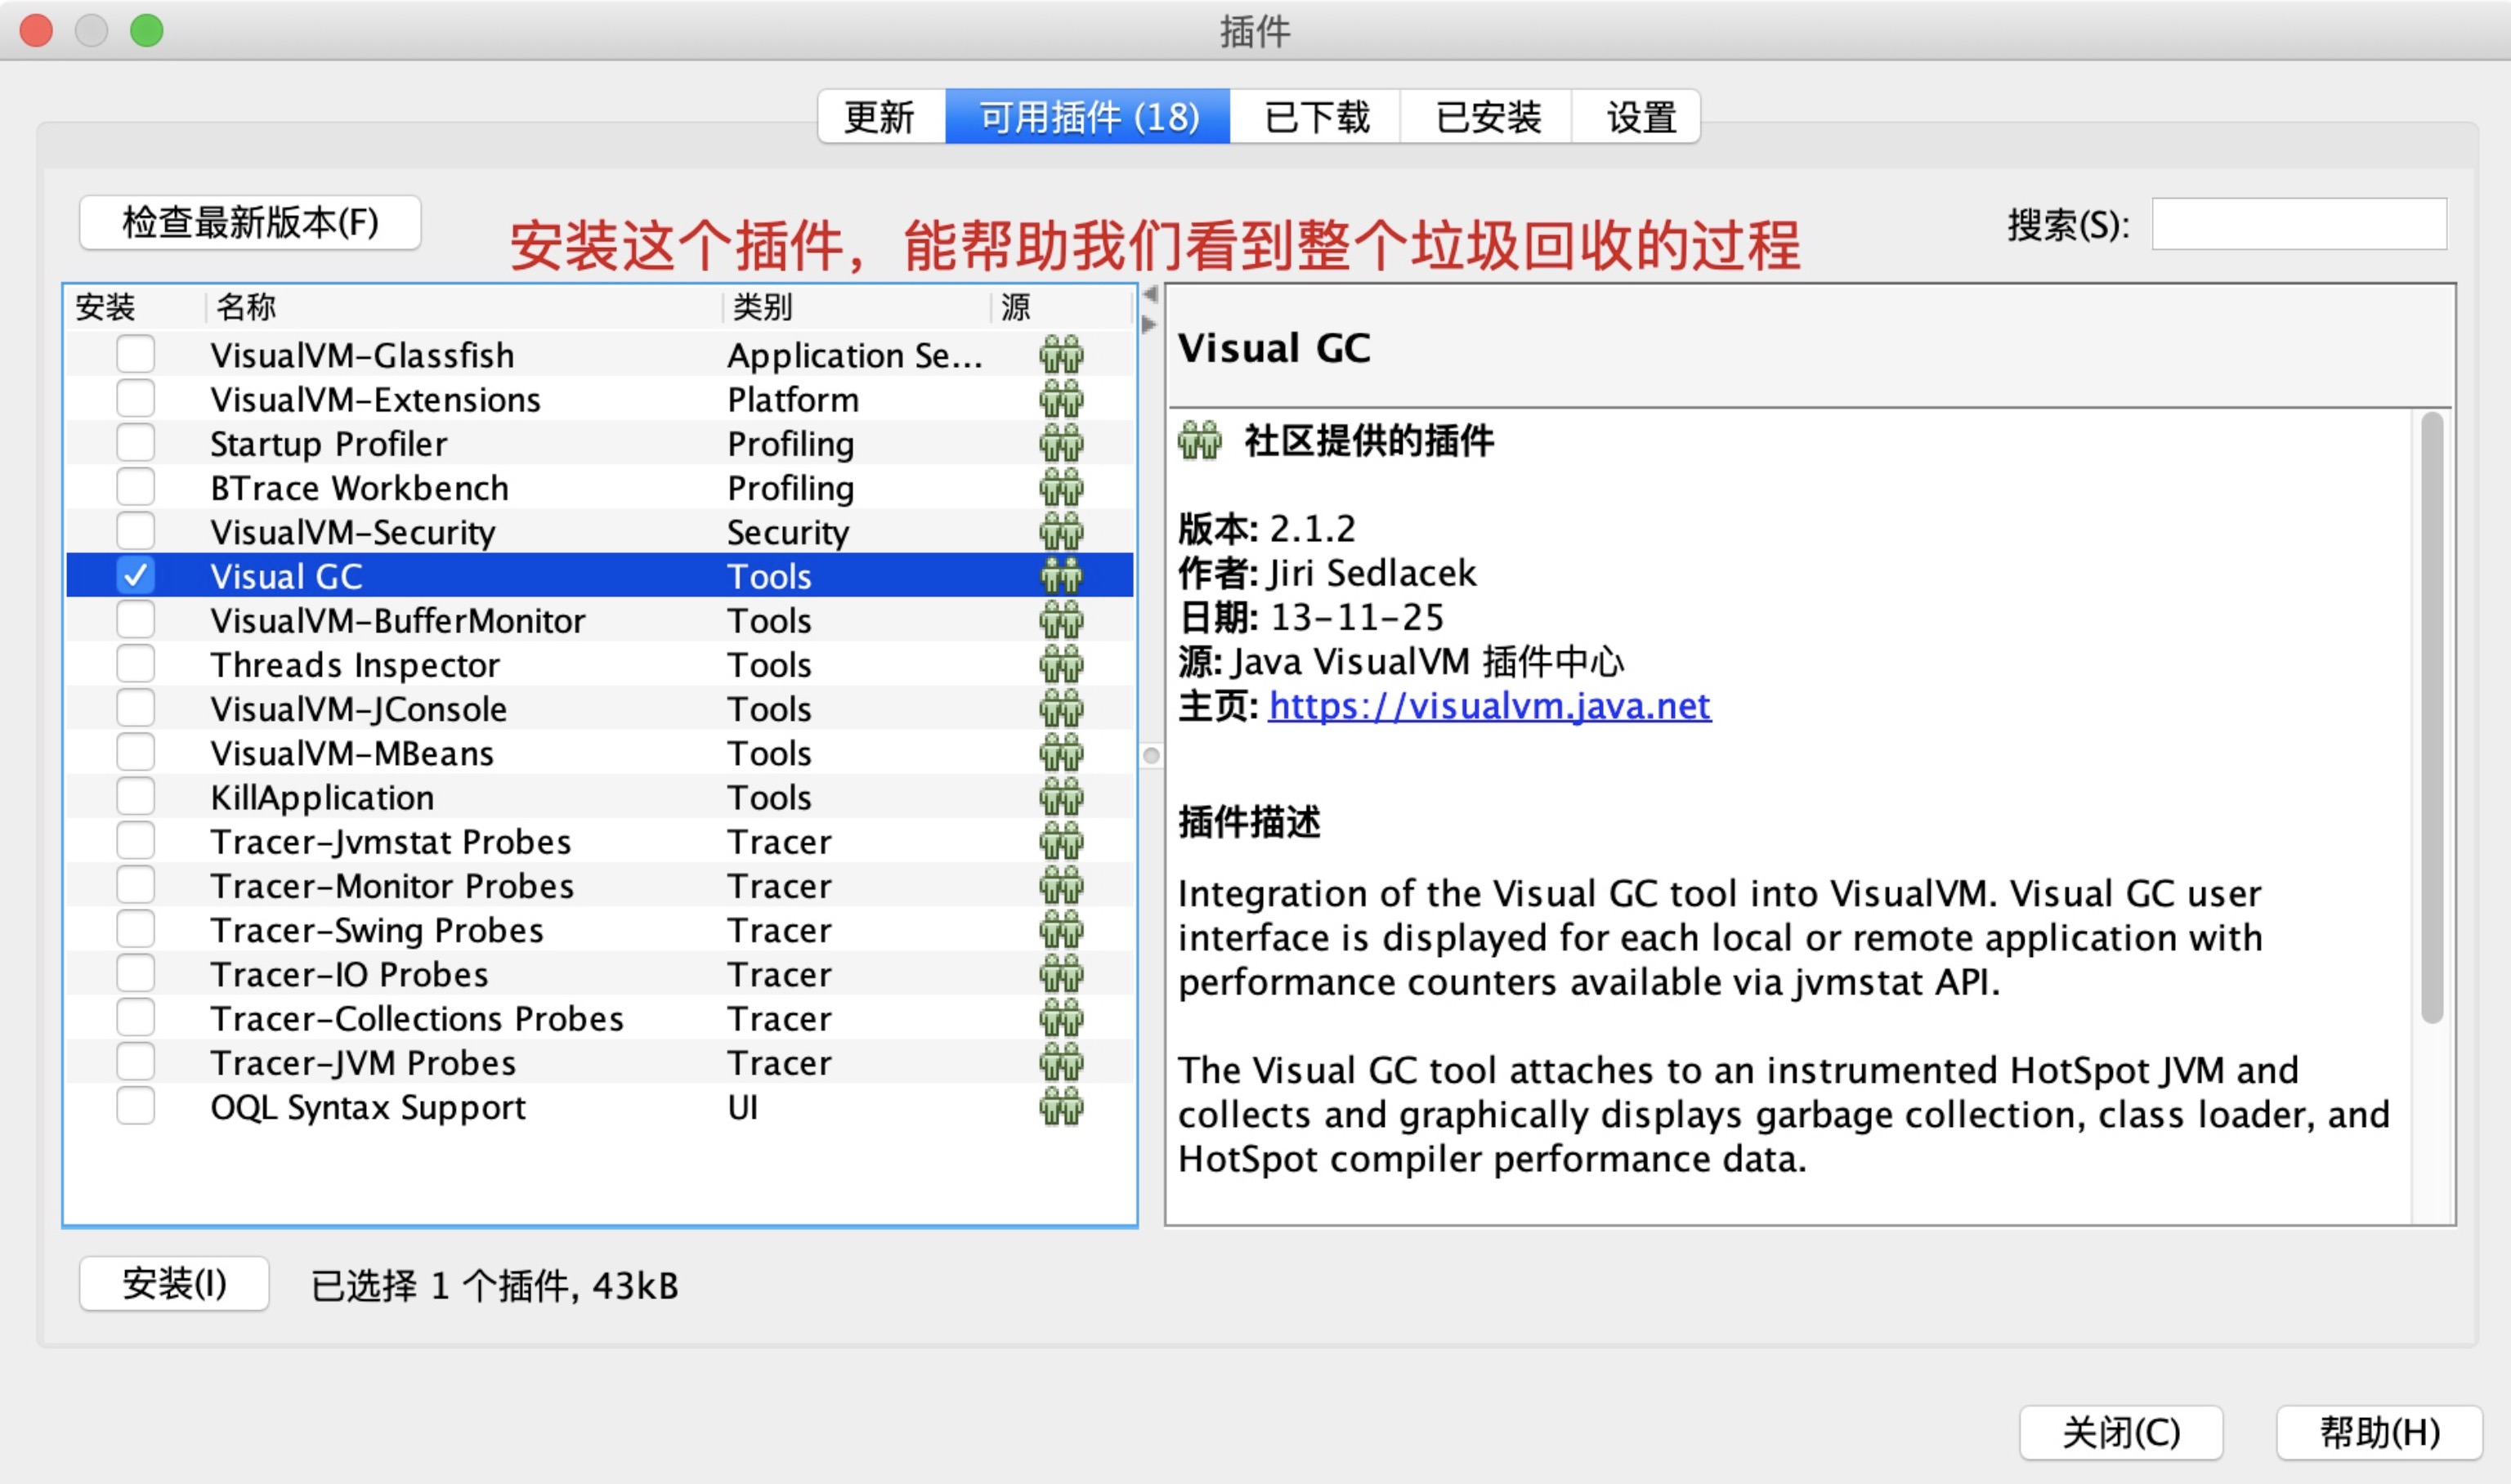Switch to the 更新 tab

(x=880, y=117)
